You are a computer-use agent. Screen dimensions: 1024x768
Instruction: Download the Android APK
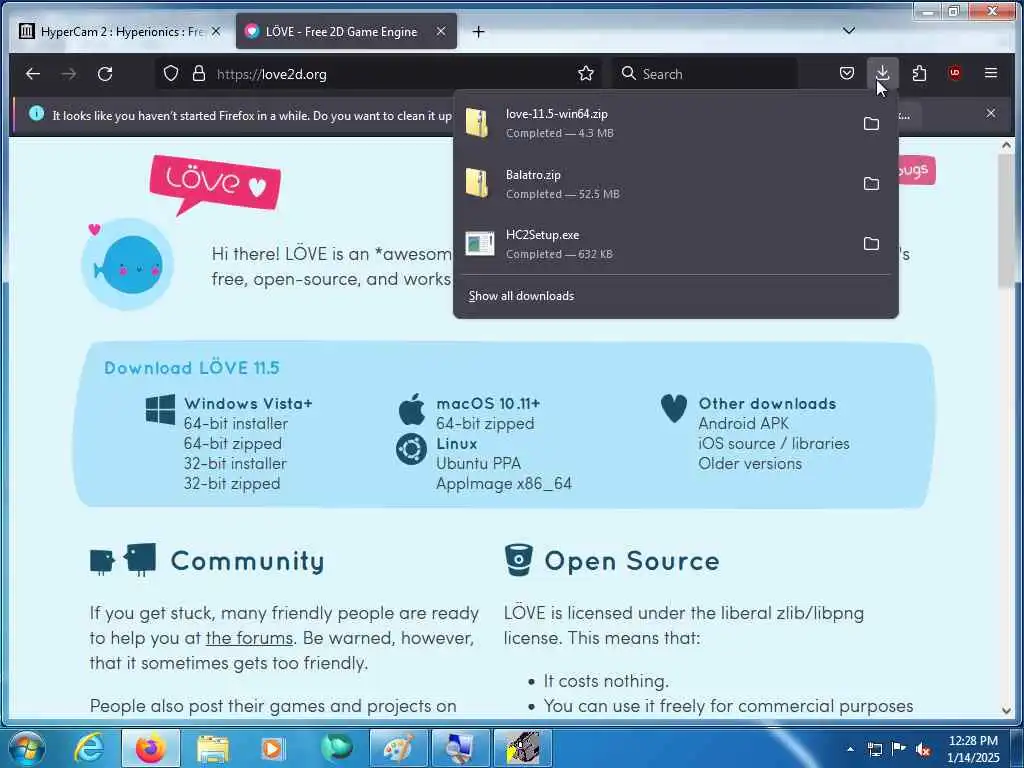coord(743,424)
